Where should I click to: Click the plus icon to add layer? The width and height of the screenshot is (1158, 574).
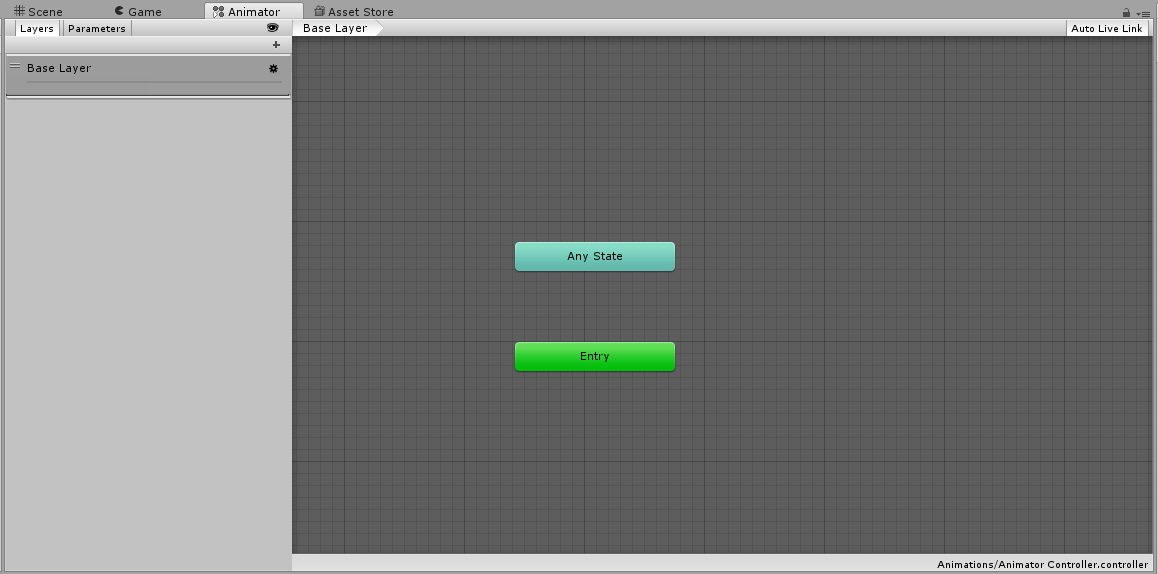(x=276, y=45)
